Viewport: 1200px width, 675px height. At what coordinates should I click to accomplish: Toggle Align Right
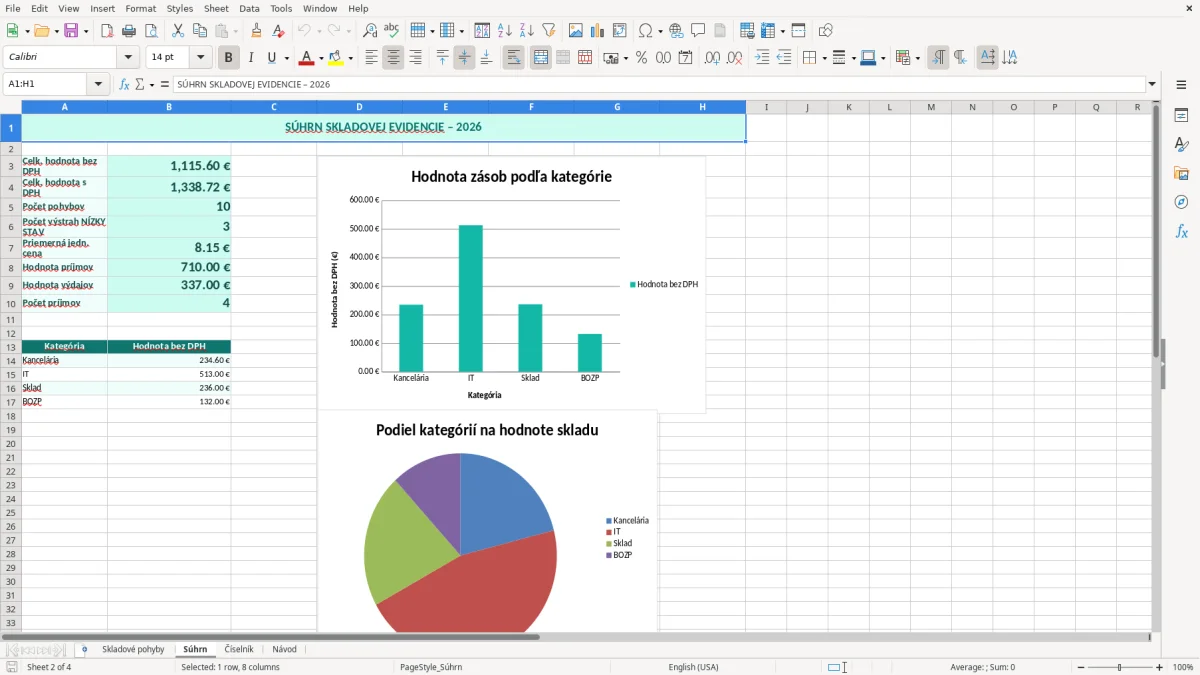[x=415, y=58]
